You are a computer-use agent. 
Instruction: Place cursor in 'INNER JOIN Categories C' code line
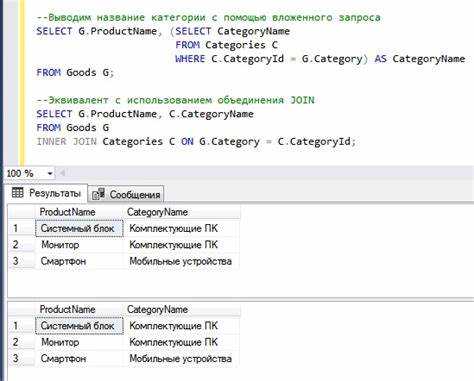[x=196, y=142]
